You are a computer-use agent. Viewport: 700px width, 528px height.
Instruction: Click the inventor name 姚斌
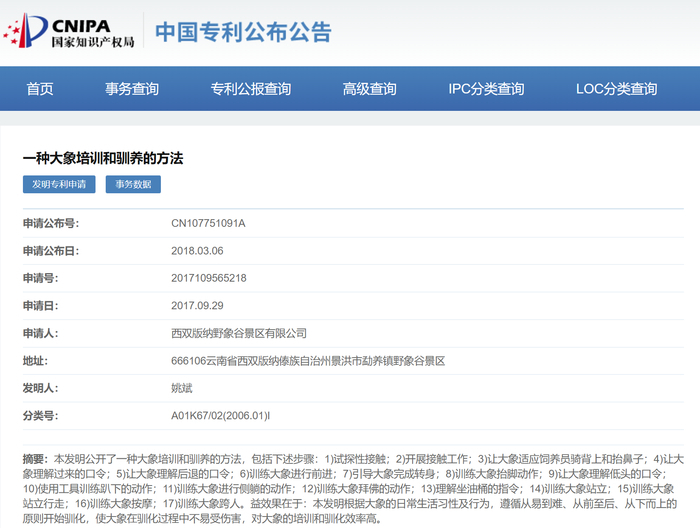coord(181,387)
